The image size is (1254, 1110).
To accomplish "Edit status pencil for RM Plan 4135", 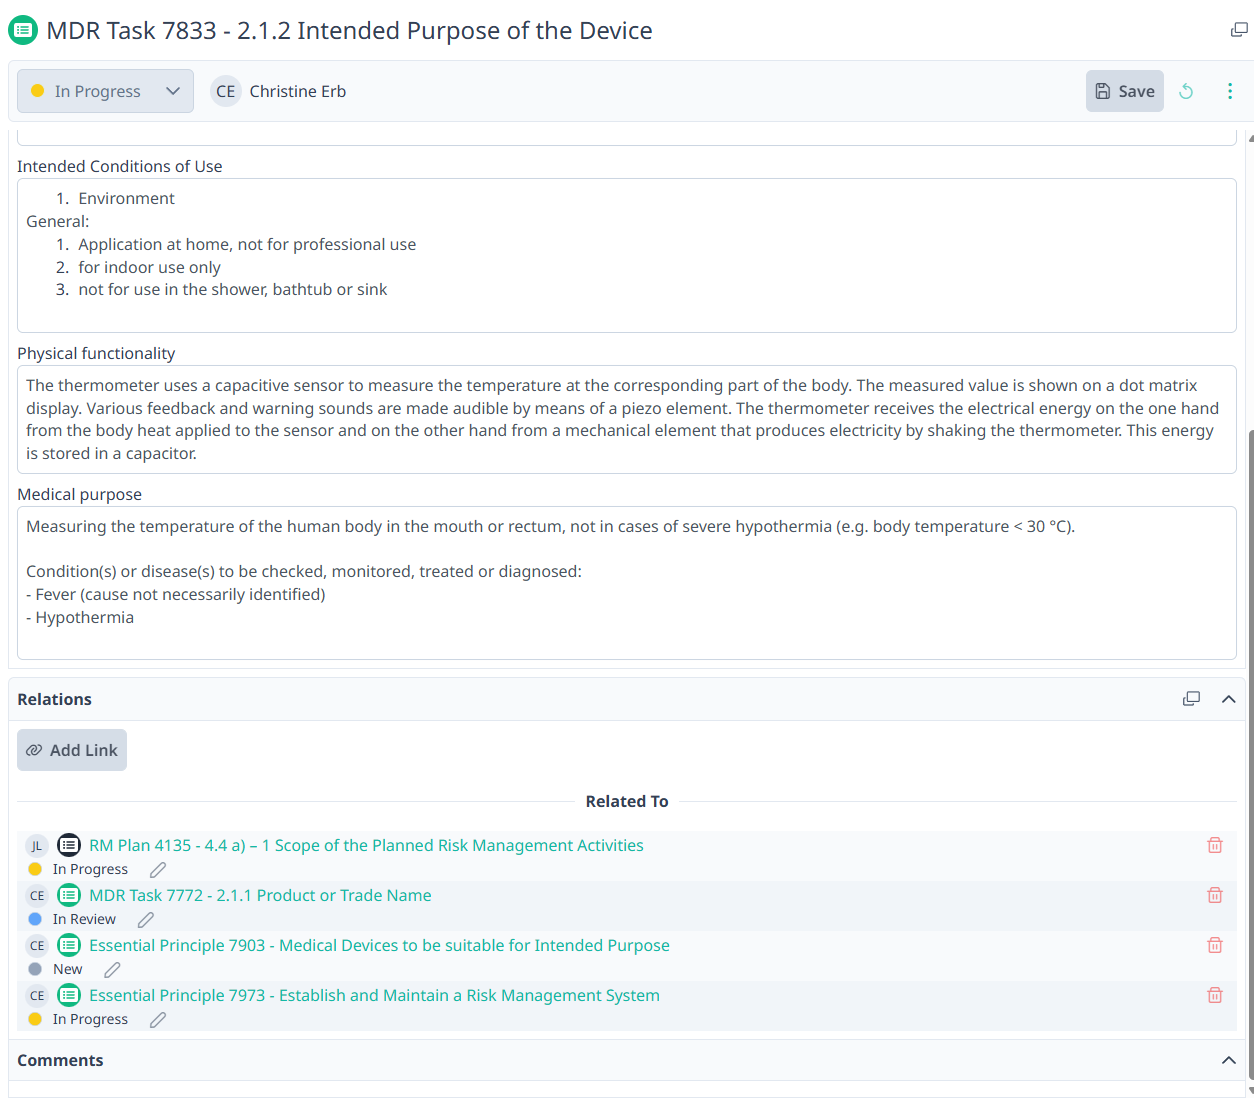I will [x=158, y=870].
